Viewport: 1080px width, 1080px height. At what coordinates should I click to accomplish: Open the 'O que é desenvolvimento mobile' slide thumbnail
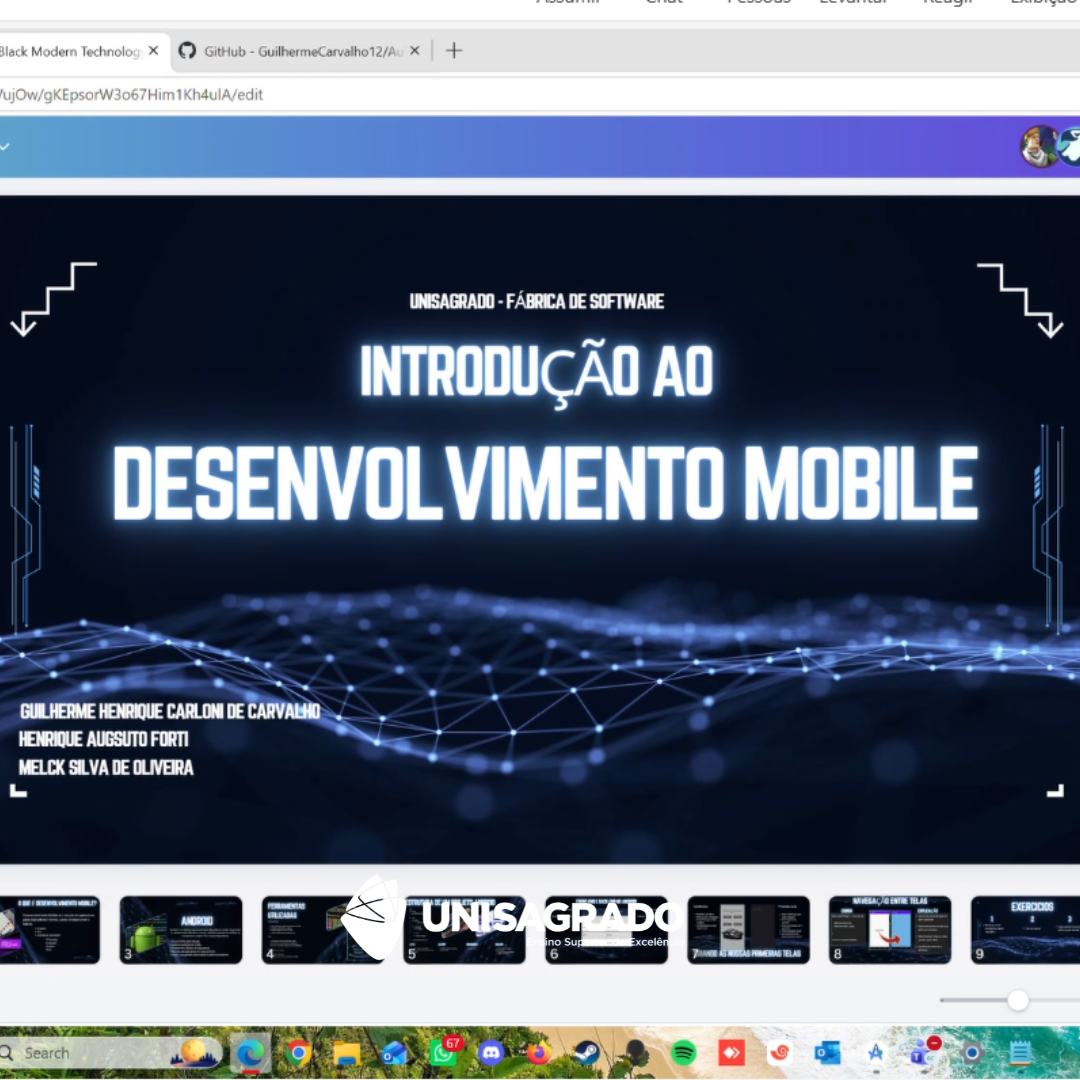(50, 930)
